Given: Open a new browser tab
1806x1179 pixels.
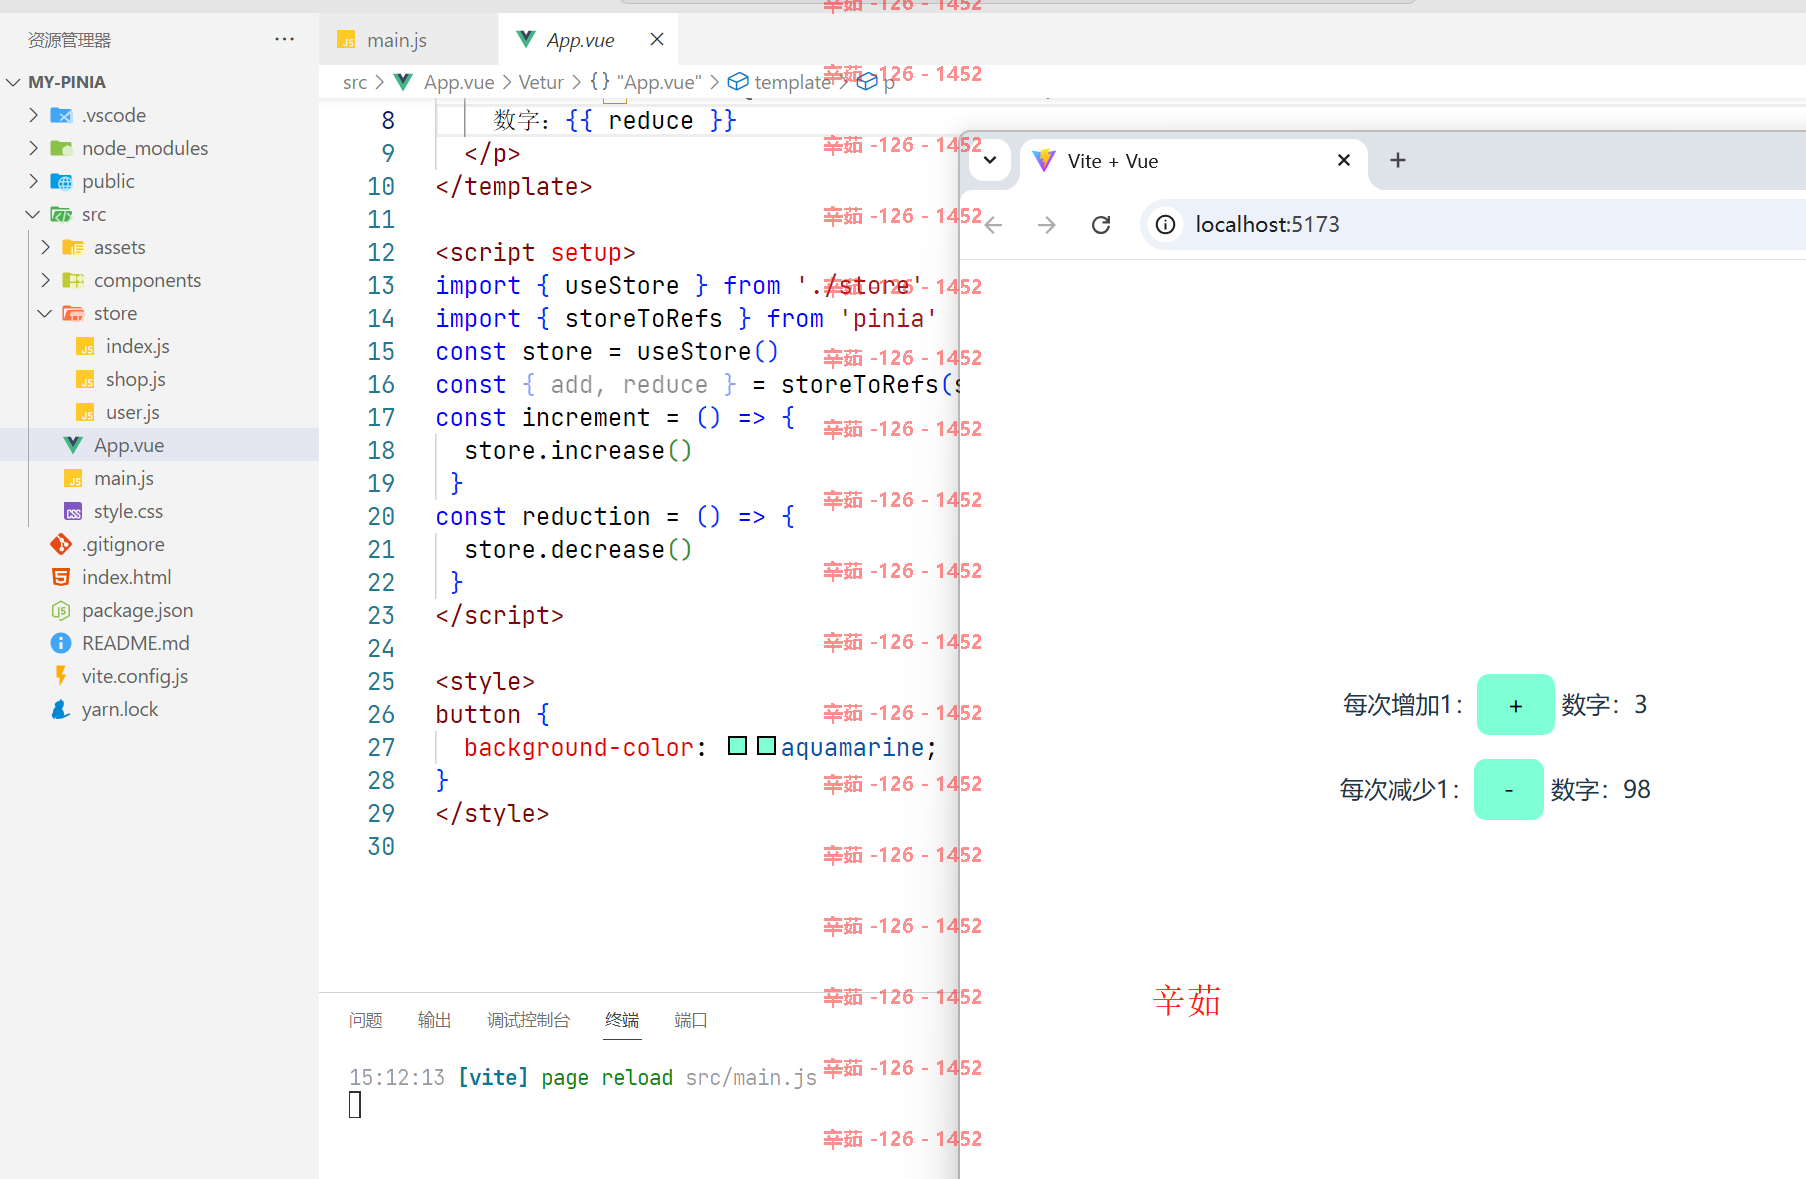Looking at the screenshot, I should click(x=1398, y=160).
